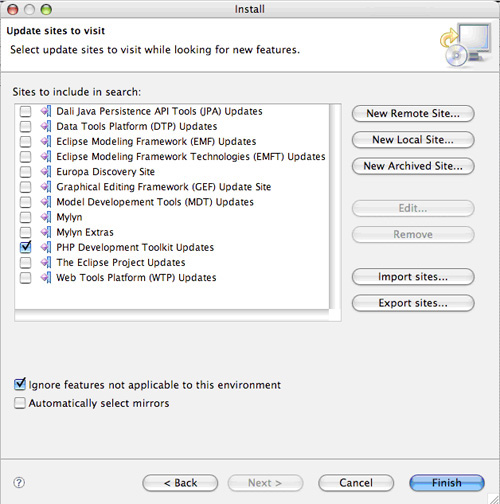Check The Eclipse Project Updates checkbox

(25, 262)
